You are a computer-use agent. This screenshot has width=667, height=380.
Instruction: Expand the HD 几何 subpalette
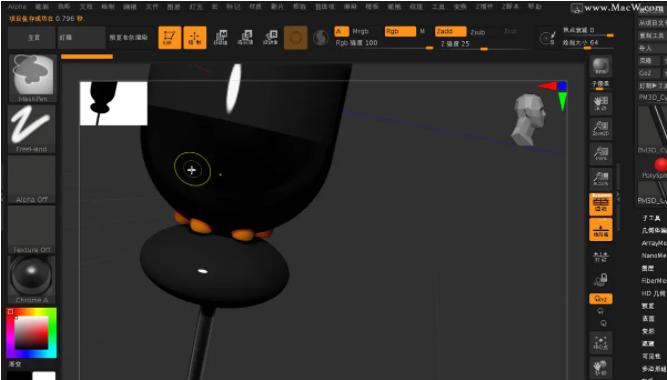point(653,294)
